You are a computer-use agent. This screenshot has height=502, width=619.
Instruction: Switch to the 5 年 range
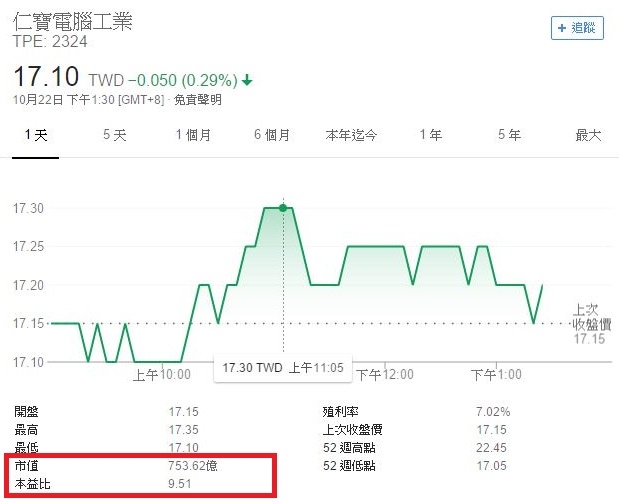[x=509, y=135]
